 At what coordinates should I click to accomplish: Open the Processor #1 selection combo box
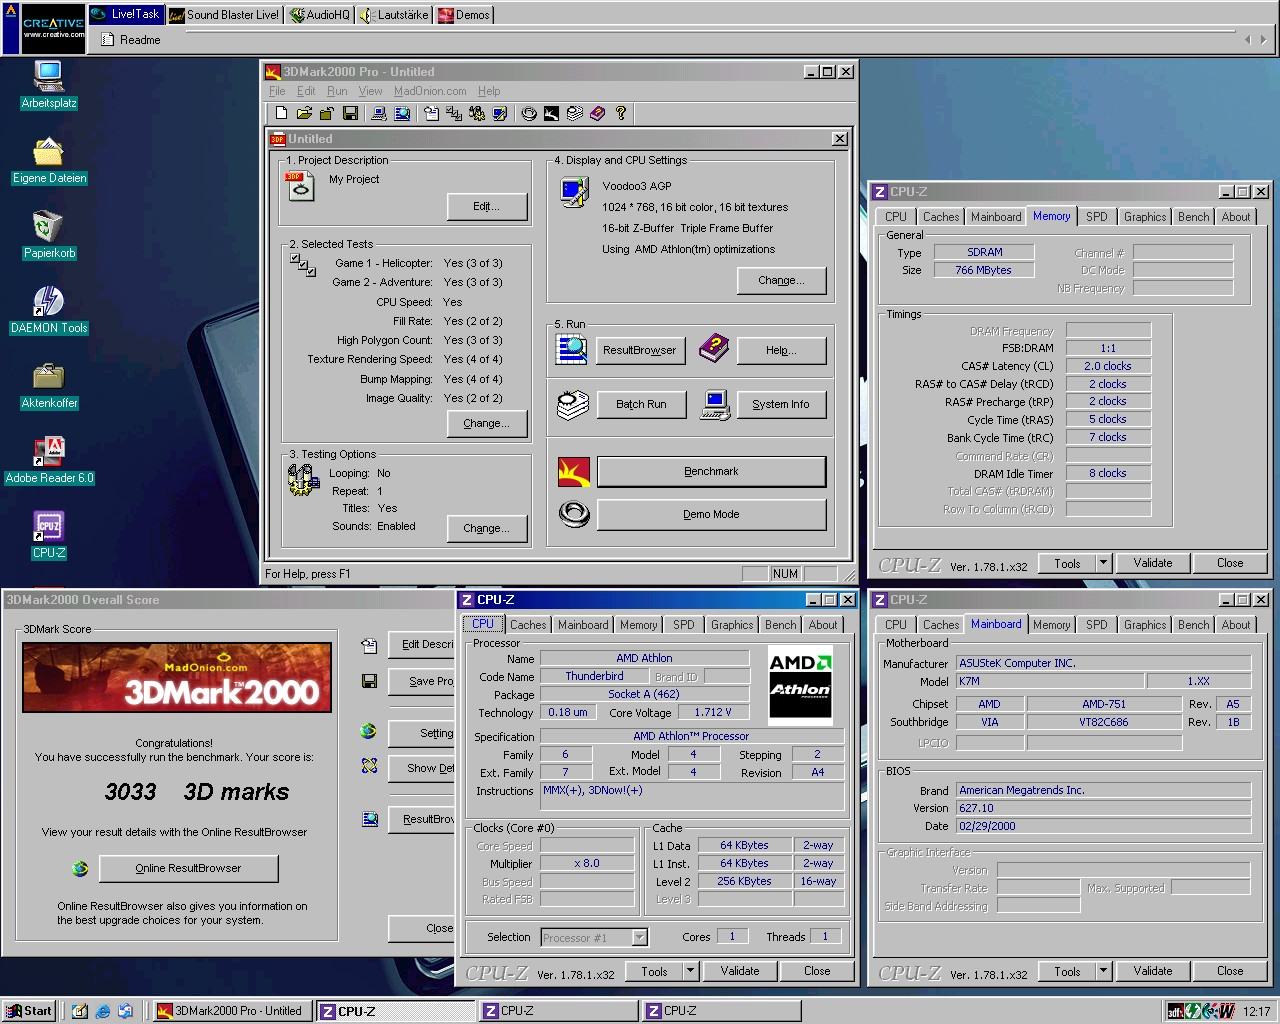click(594, 937)
